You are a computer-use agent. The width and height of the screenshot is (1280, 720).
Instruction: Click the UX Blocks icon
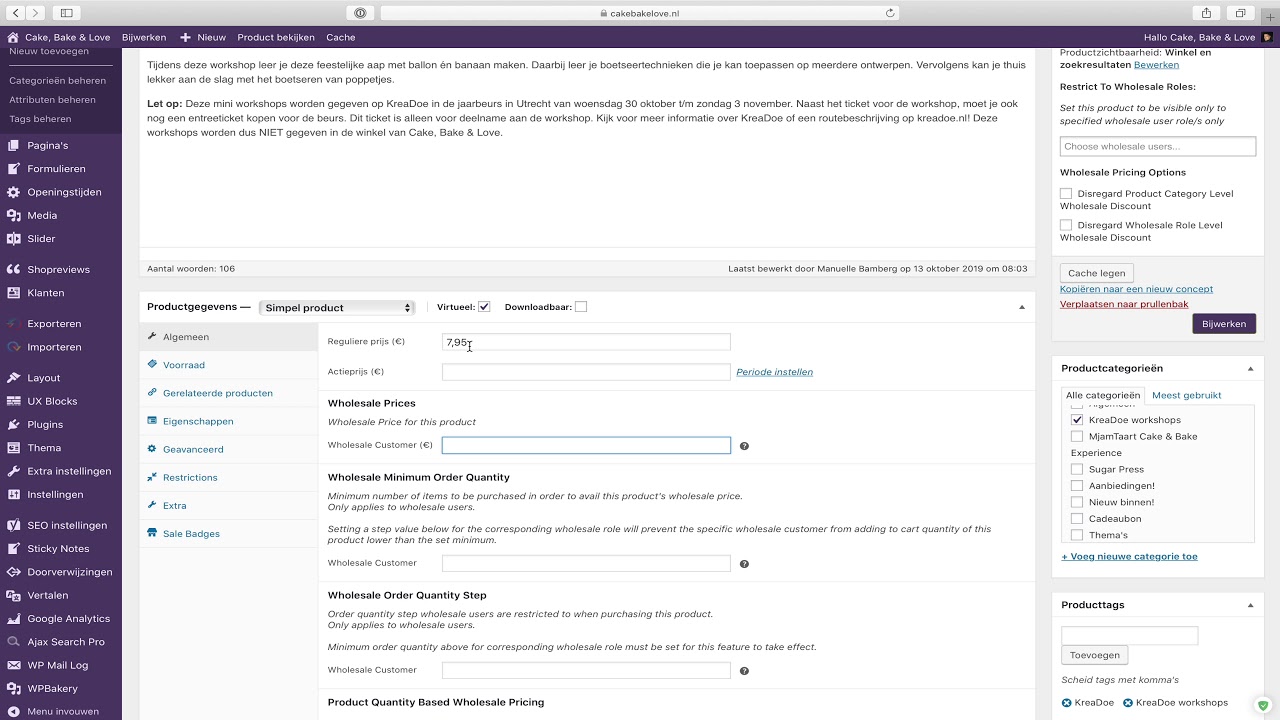pos(13,401)
